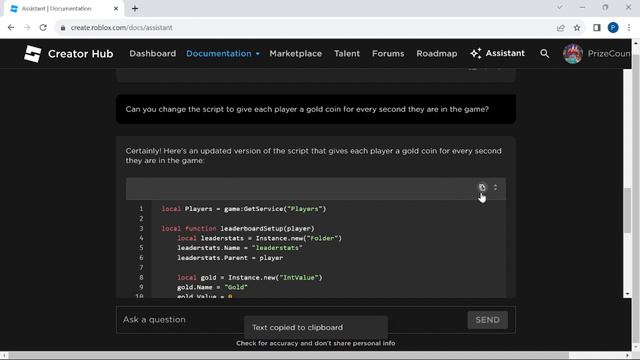Go back to the previous page
The image size is (640, 360).
11,28
